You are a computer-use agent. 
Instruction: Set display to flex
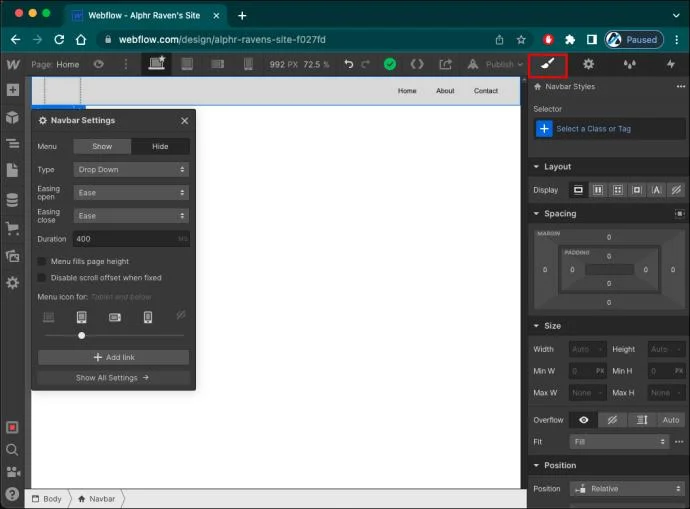click(598, 190)
